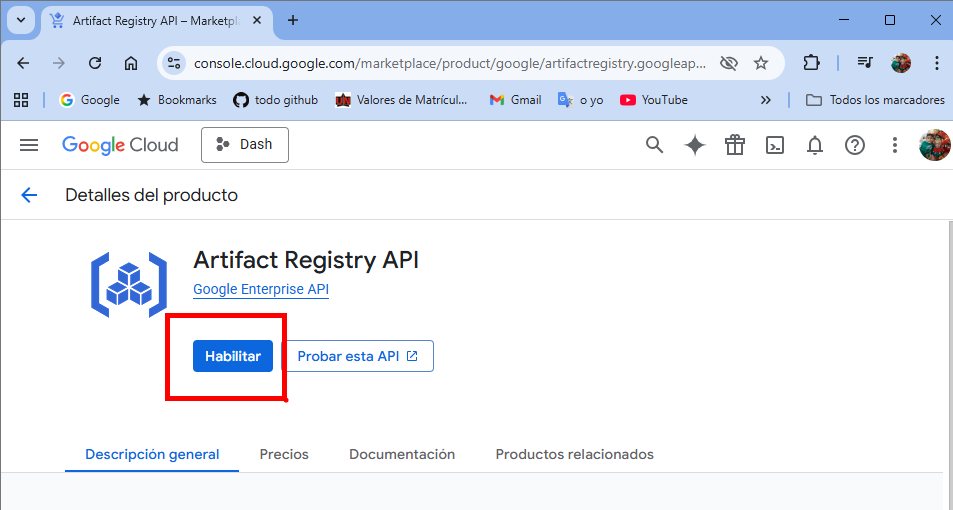The image size is (953, 510).
Task: Open a new browser tab
Action: (x=293, y=20)
